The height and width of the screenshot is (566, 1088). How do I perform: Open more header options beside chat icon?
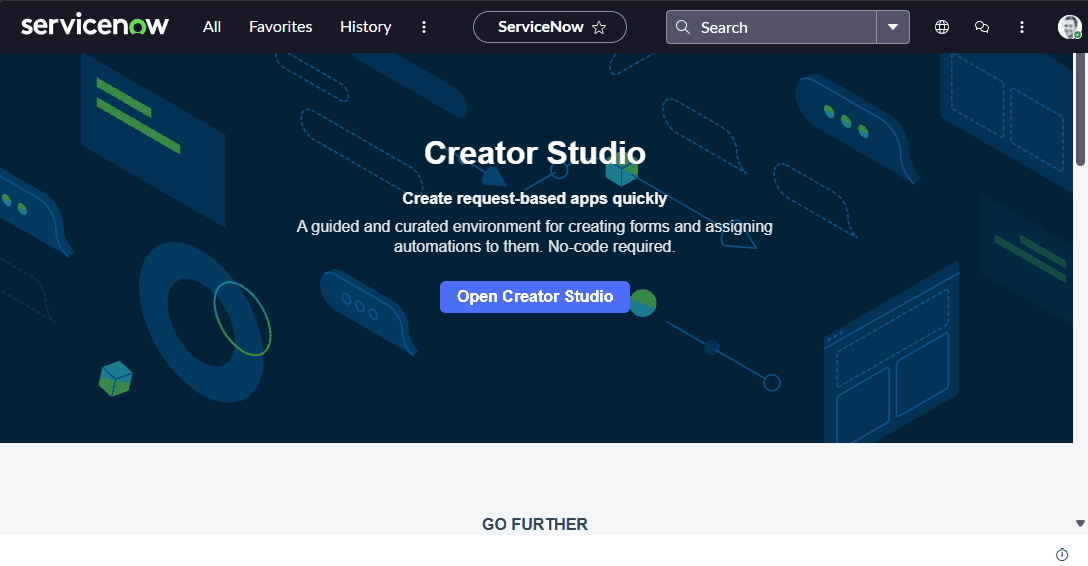pyautogui.click(x=1021, y=27)
